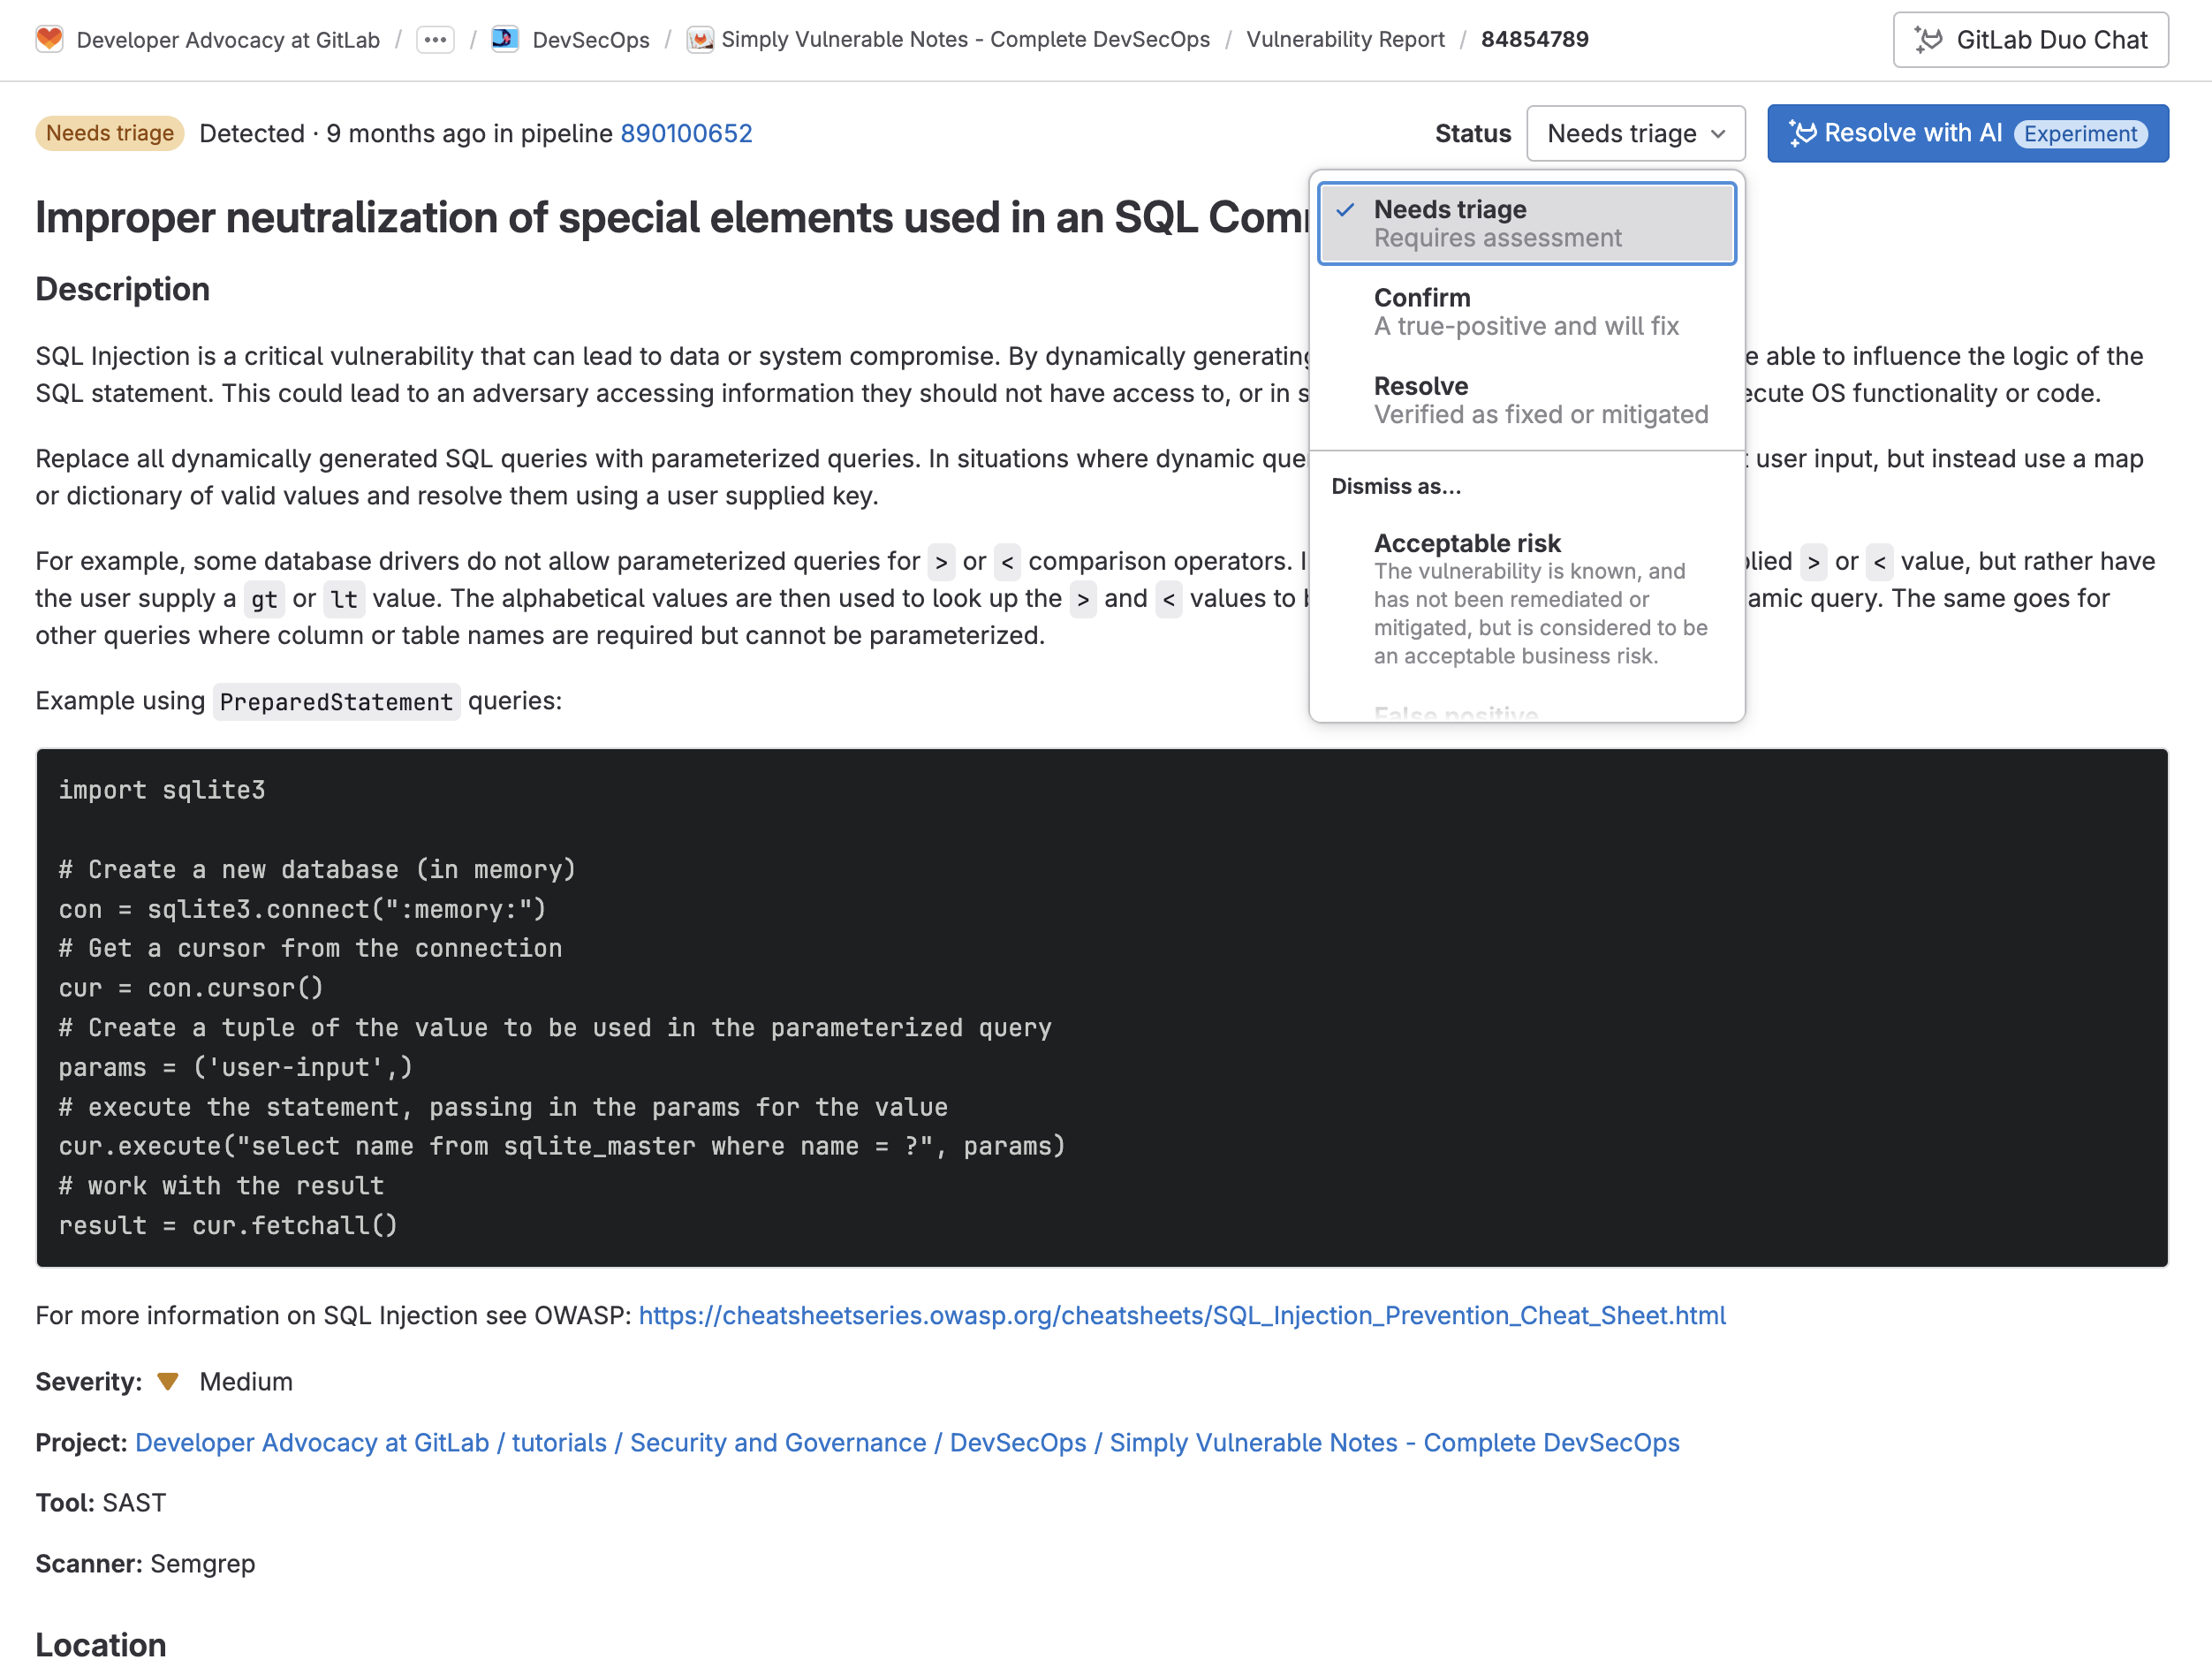
Task: Click the GitLab Duo Chat icon
Action: 1927,41
